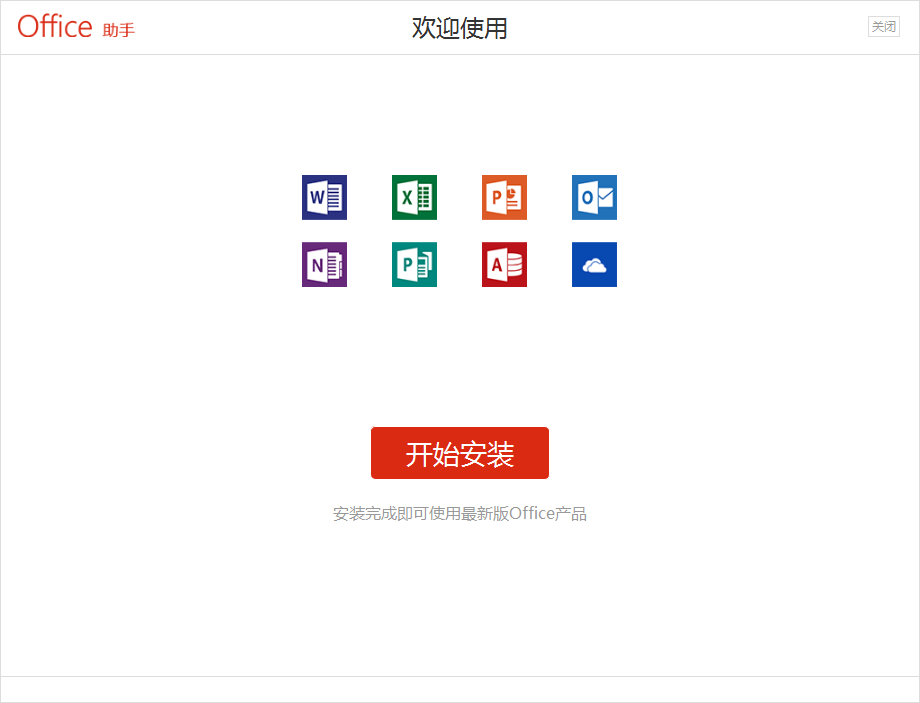
Task: Click the 欢迎使用 title text
Action: tap(459, 29)
